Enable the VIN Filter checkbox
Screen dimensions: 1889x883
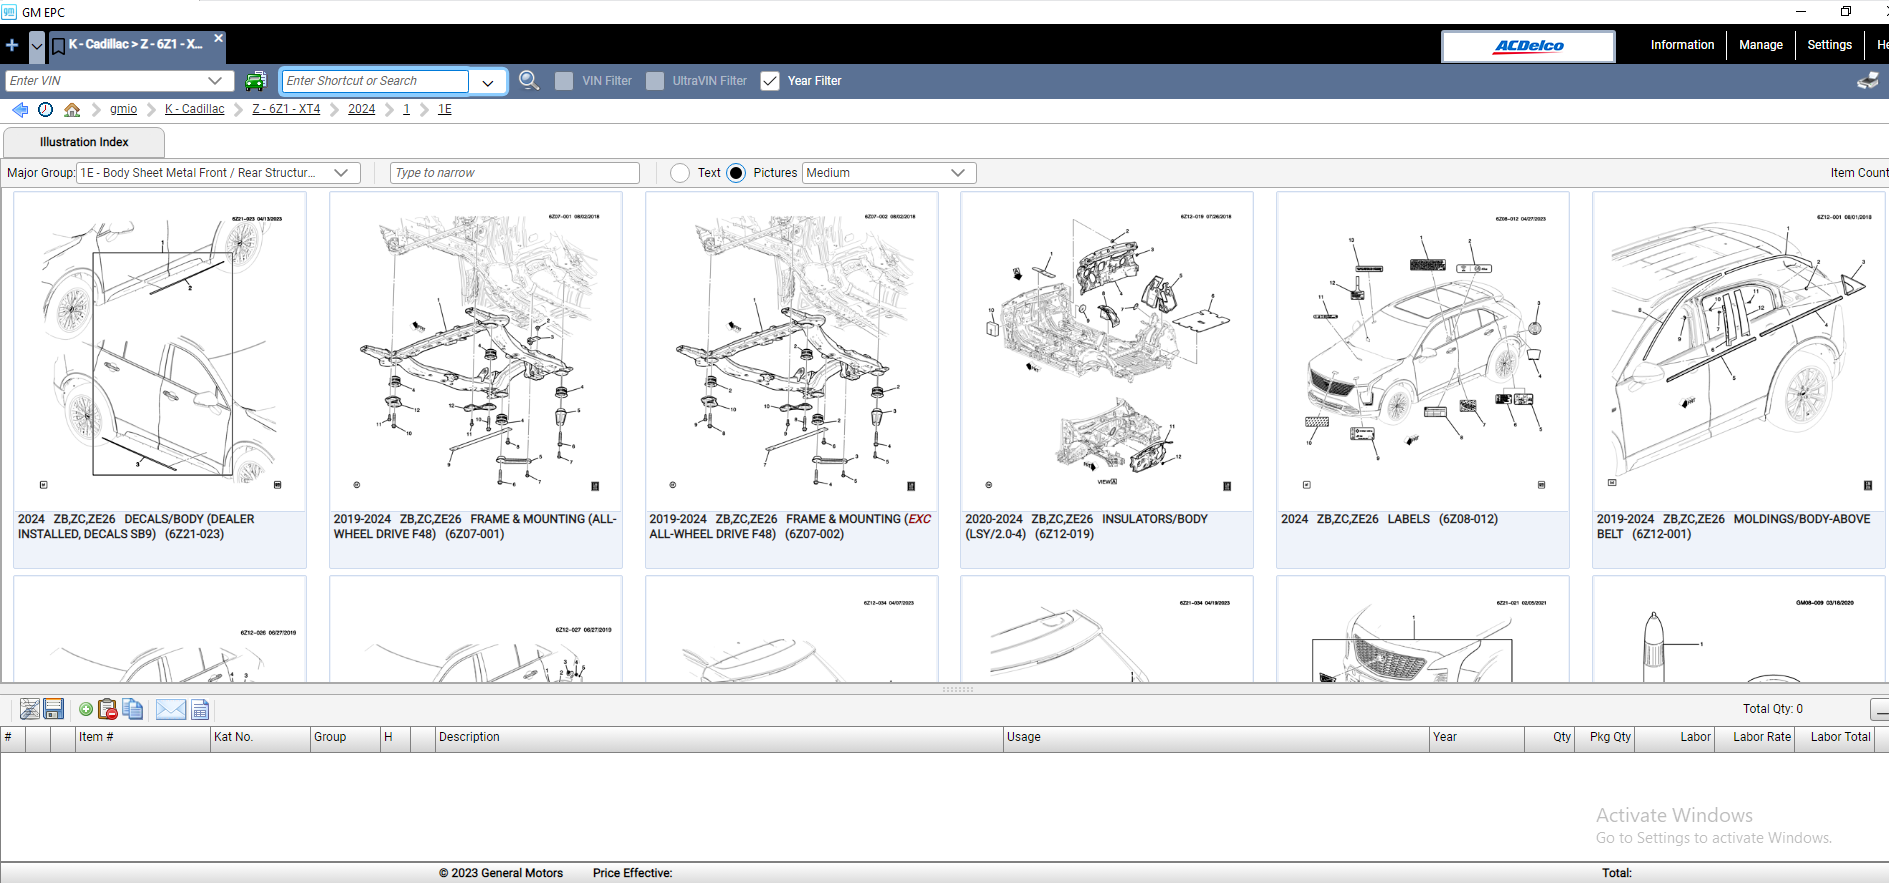coord(564,81)
